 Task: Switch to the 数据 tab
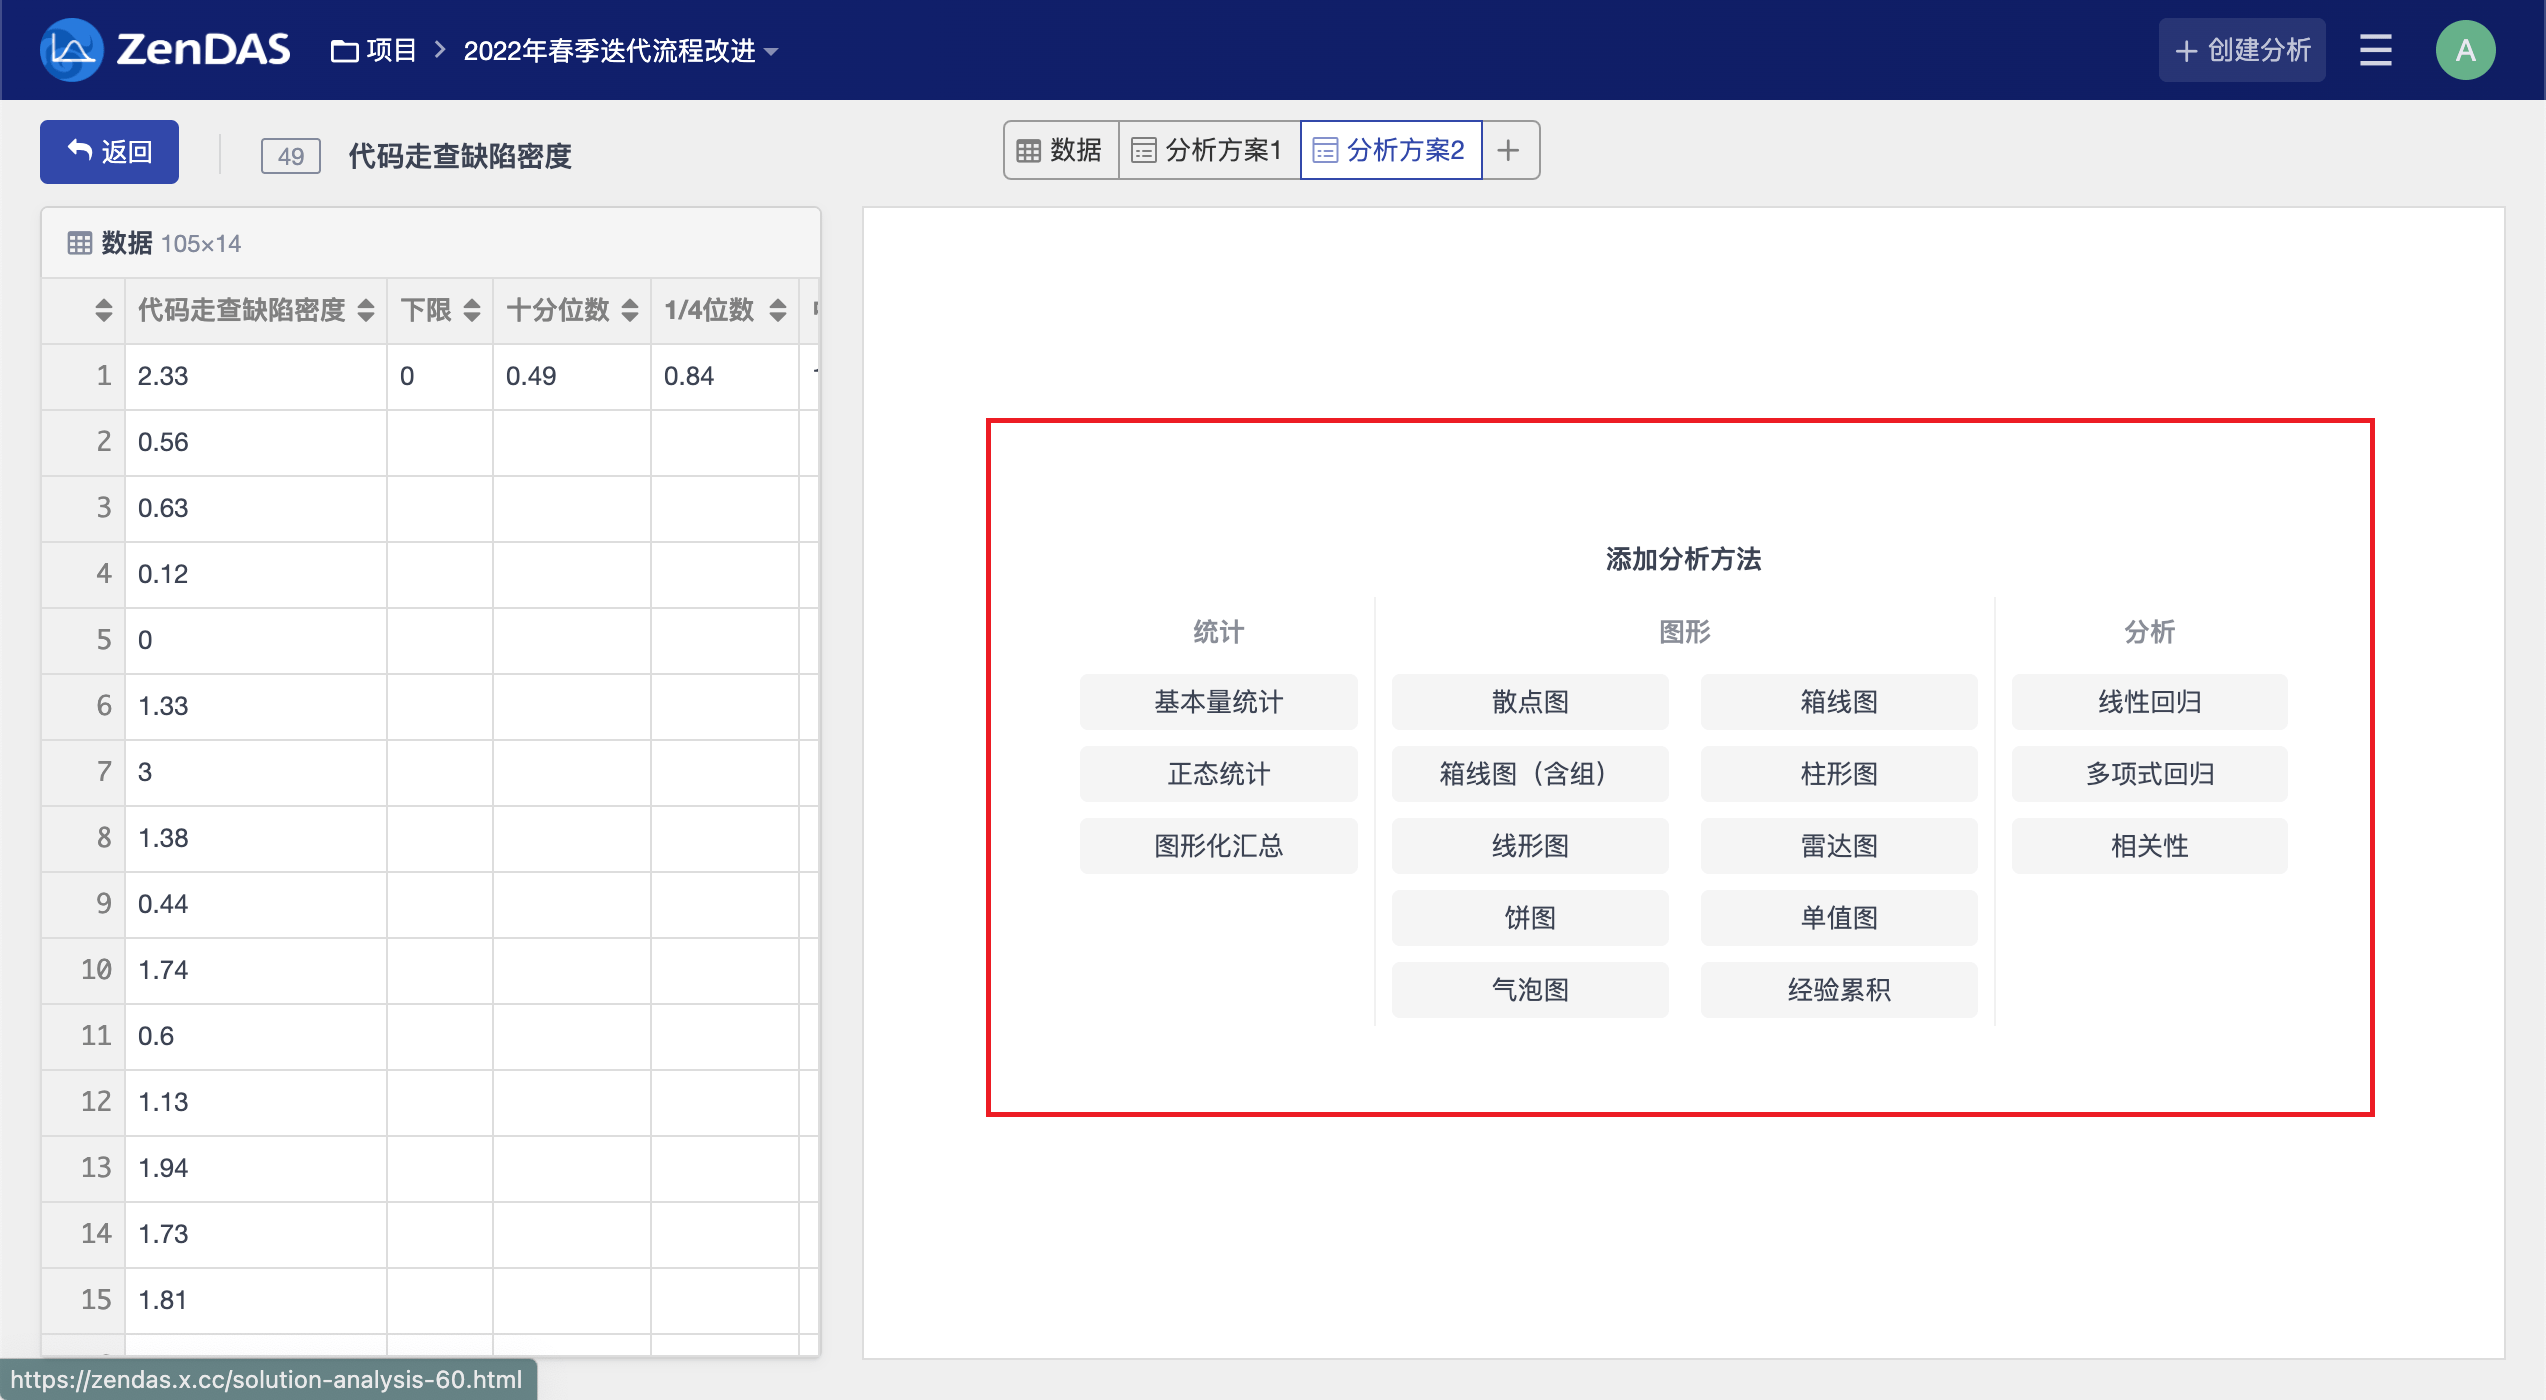1060,151
